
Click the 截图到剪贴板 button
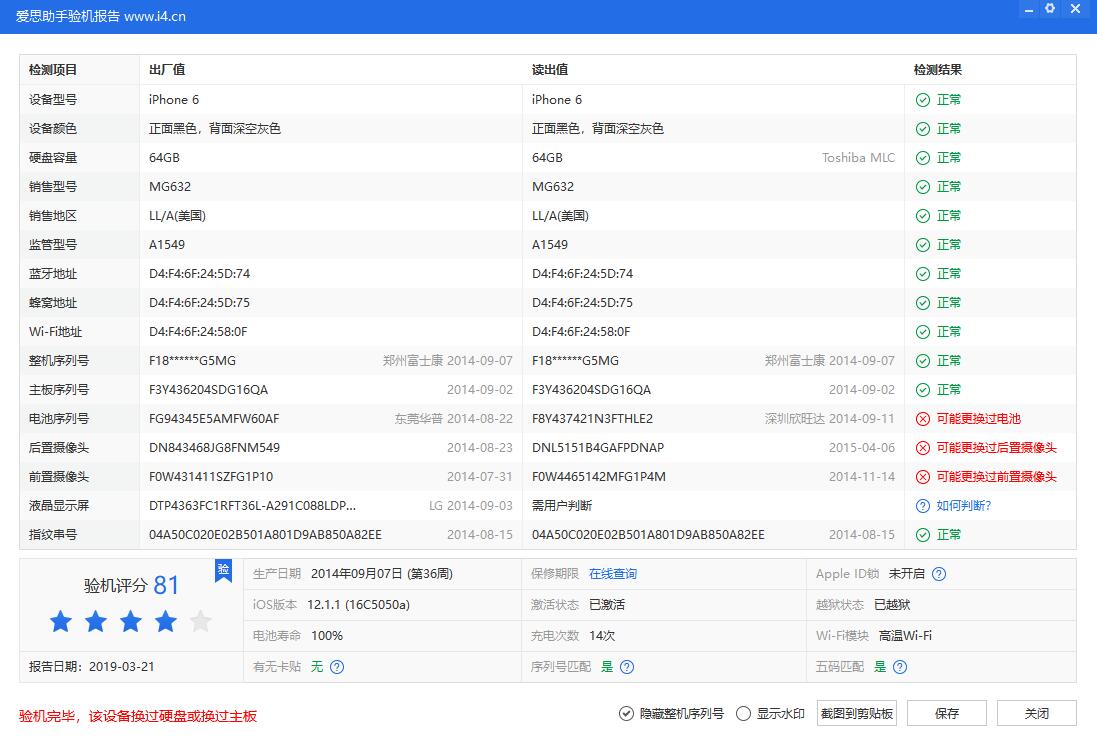tap(856, 713)
